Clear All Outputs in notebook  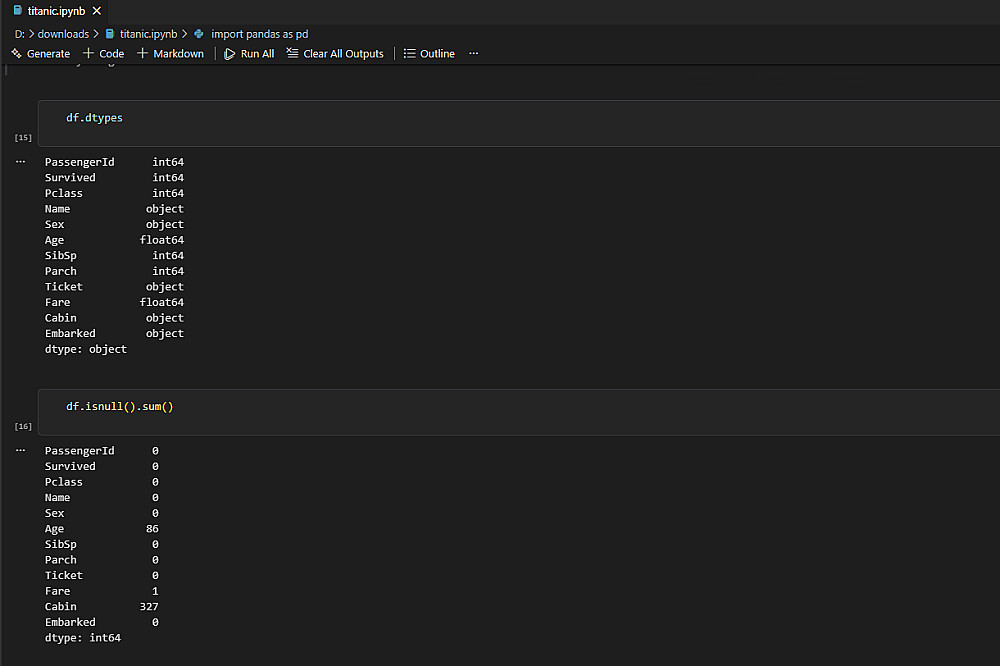[x=335, y=54]
